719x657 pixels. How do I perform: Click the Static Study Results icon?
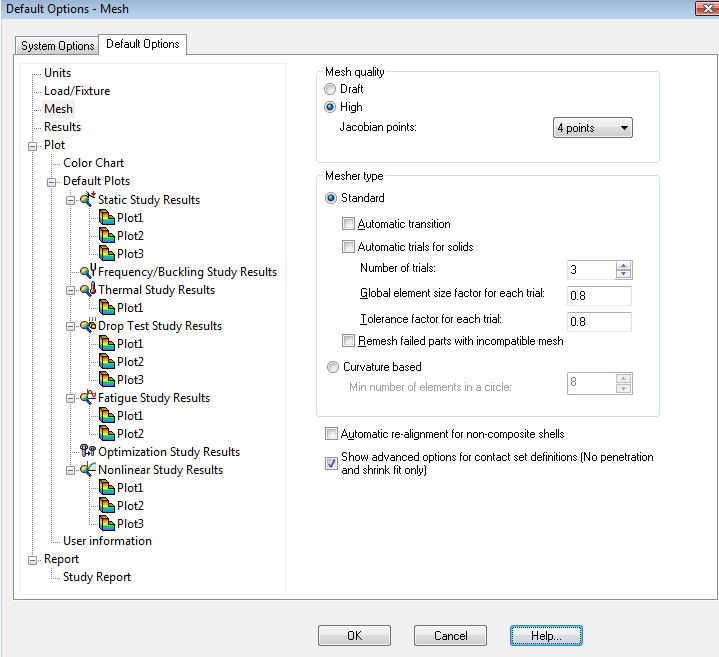click(88, 199)
